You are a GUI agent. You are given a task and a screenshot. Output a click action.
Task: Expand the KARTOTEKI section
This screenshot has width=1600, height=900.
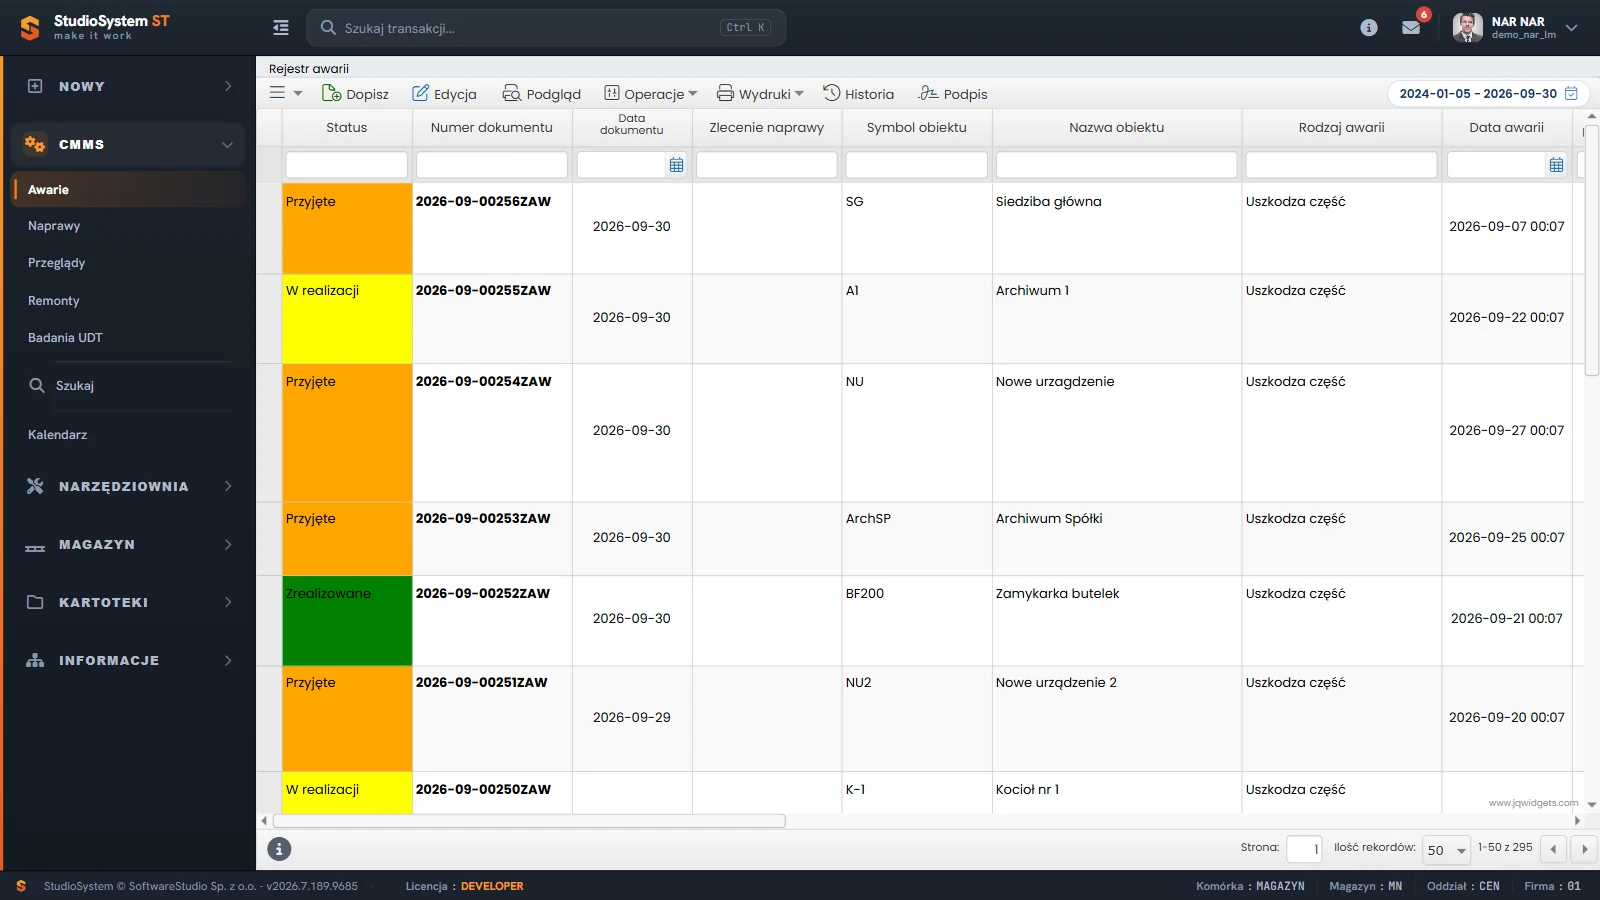pos(130,602)
